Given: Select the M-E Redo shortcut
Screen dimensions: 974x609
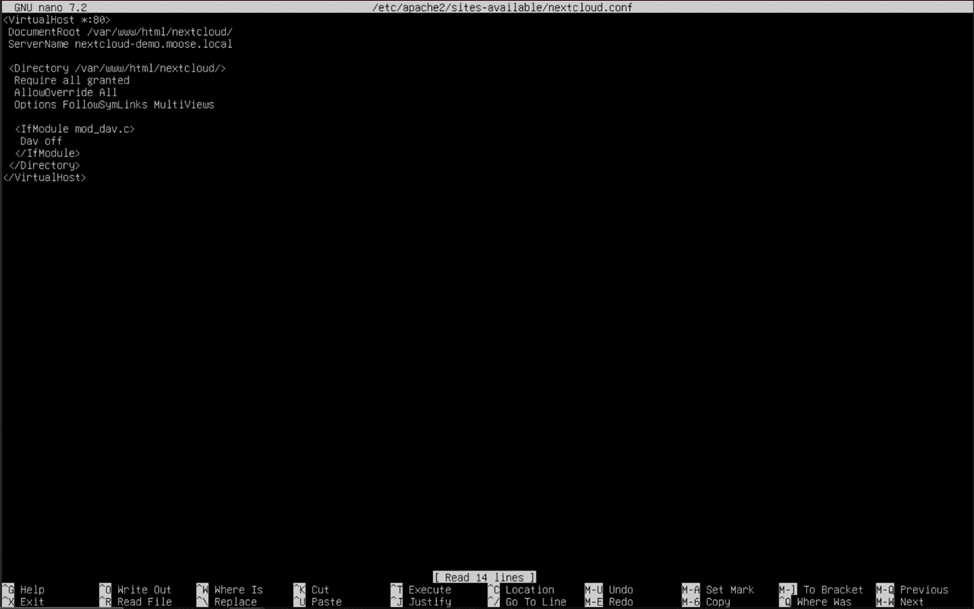Looking at the screenshot, I should [609, 602].
